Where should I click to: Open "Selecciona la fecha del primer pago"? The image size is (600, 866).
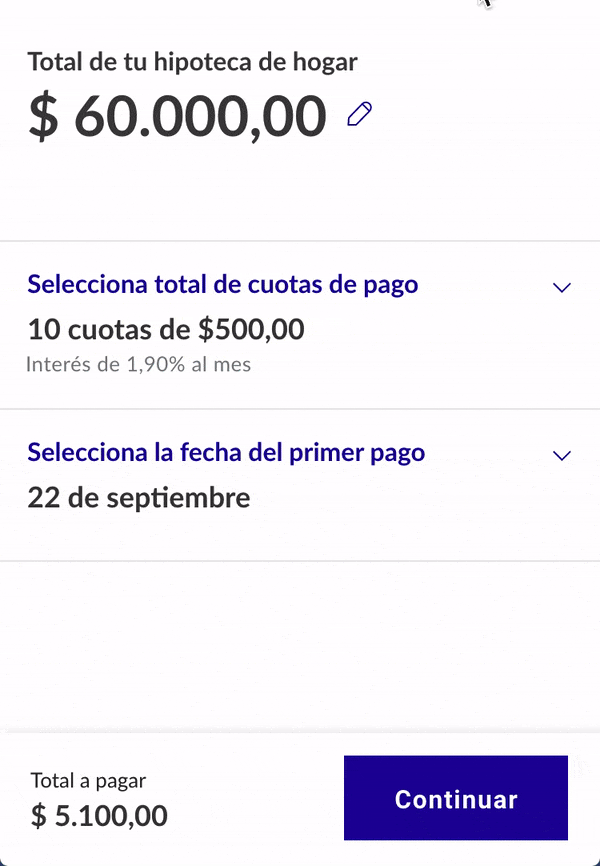[226, 452]
